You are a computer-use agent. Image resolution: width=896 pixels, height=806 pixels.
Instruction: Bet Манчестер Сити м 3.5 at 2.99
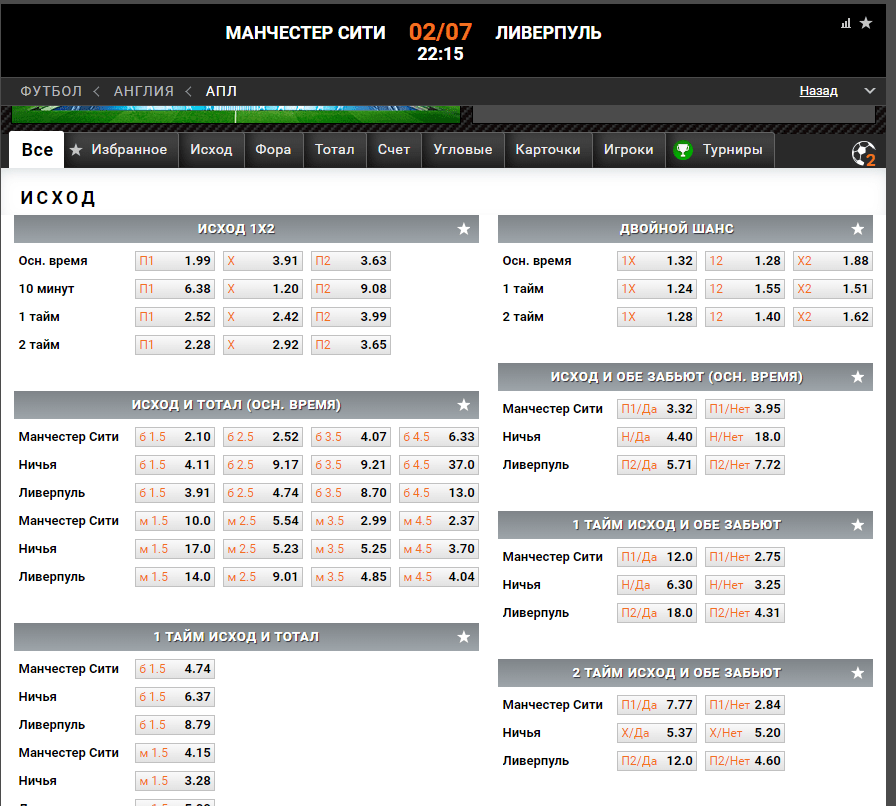point(351,521)
